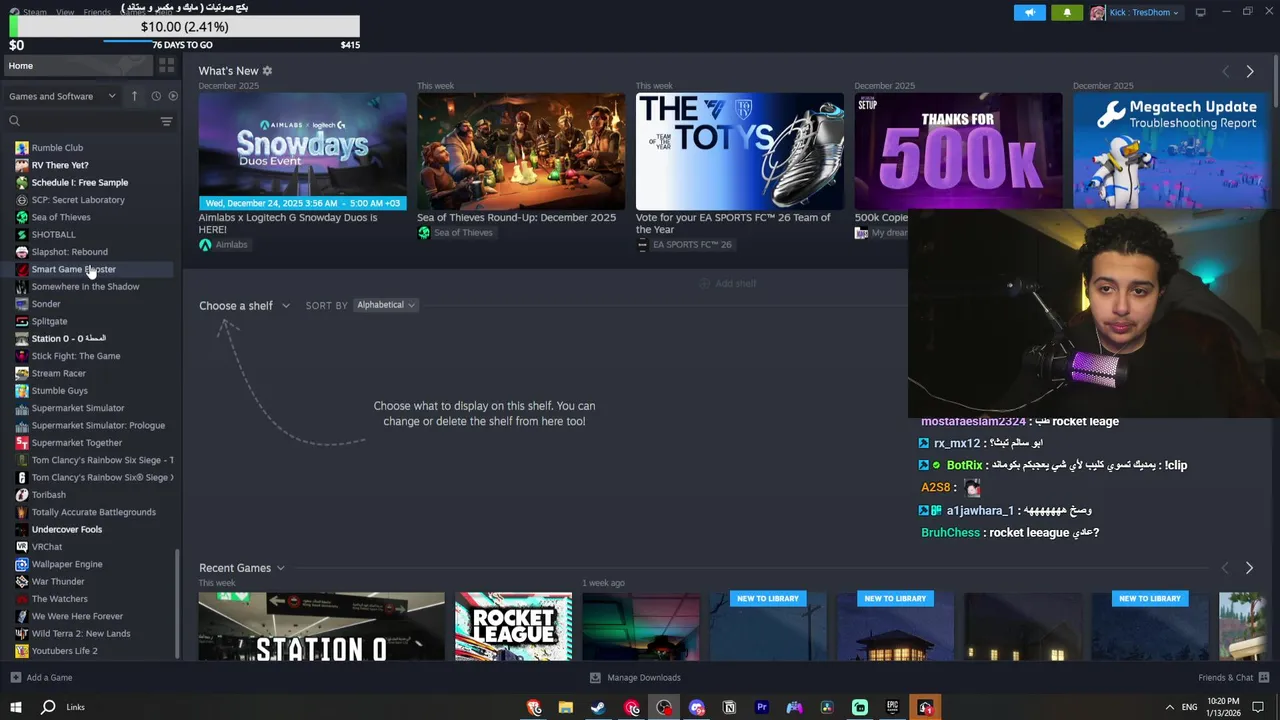Open Sea of Thieves Round-Up December article
The height and width of the screenshot is (720, 1280).
click(516, 217)
